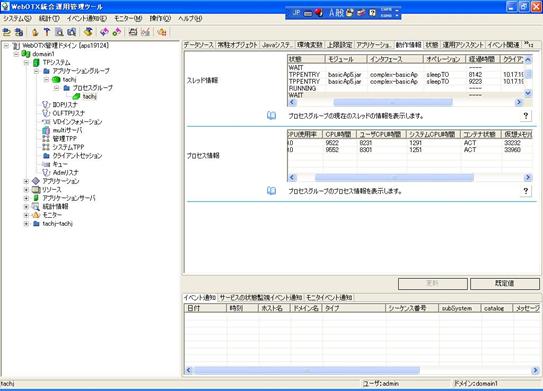Expand the リソース tree node
The image size is (543, 391).
click(26, 189)
